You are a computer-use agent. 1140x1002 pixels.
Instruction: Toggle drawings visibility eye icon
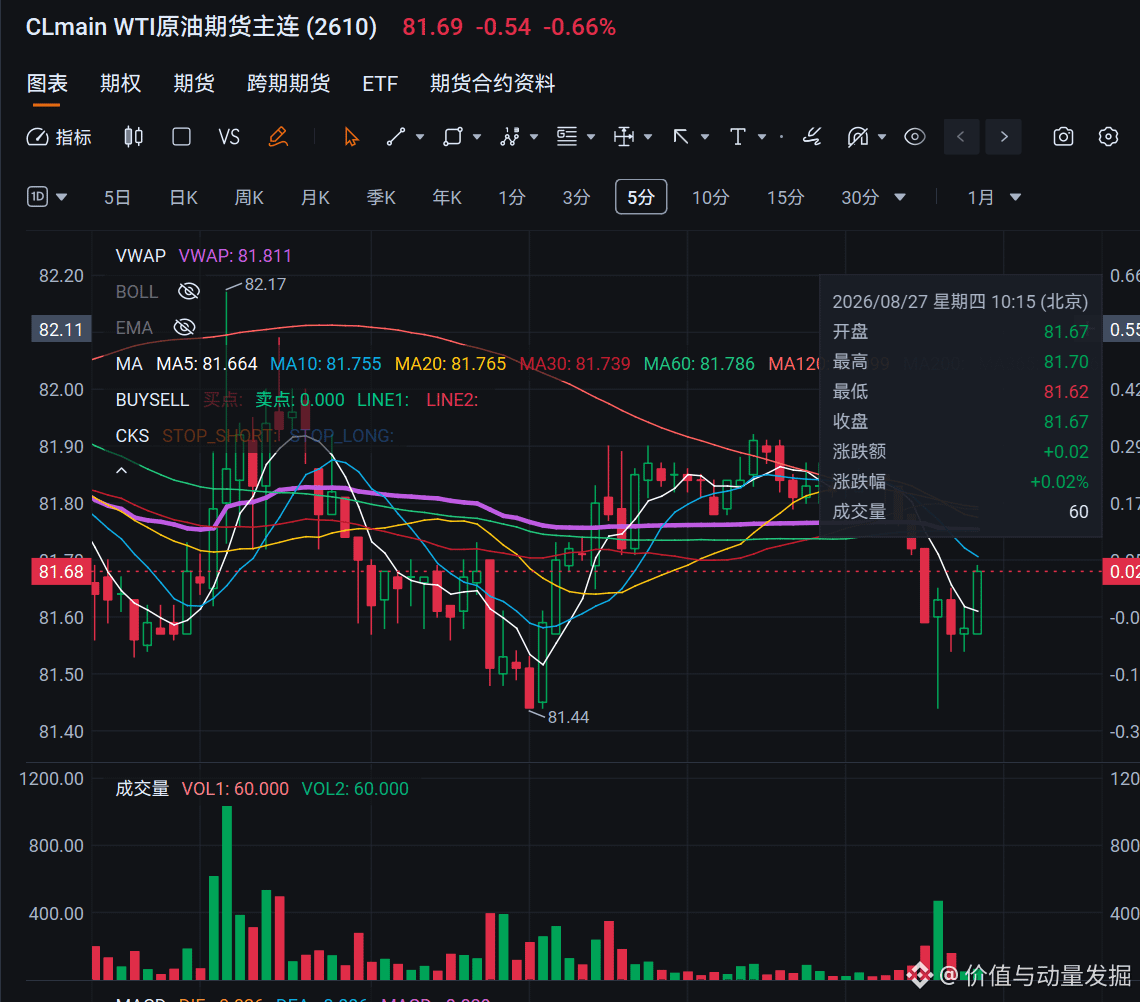point(915,137)
